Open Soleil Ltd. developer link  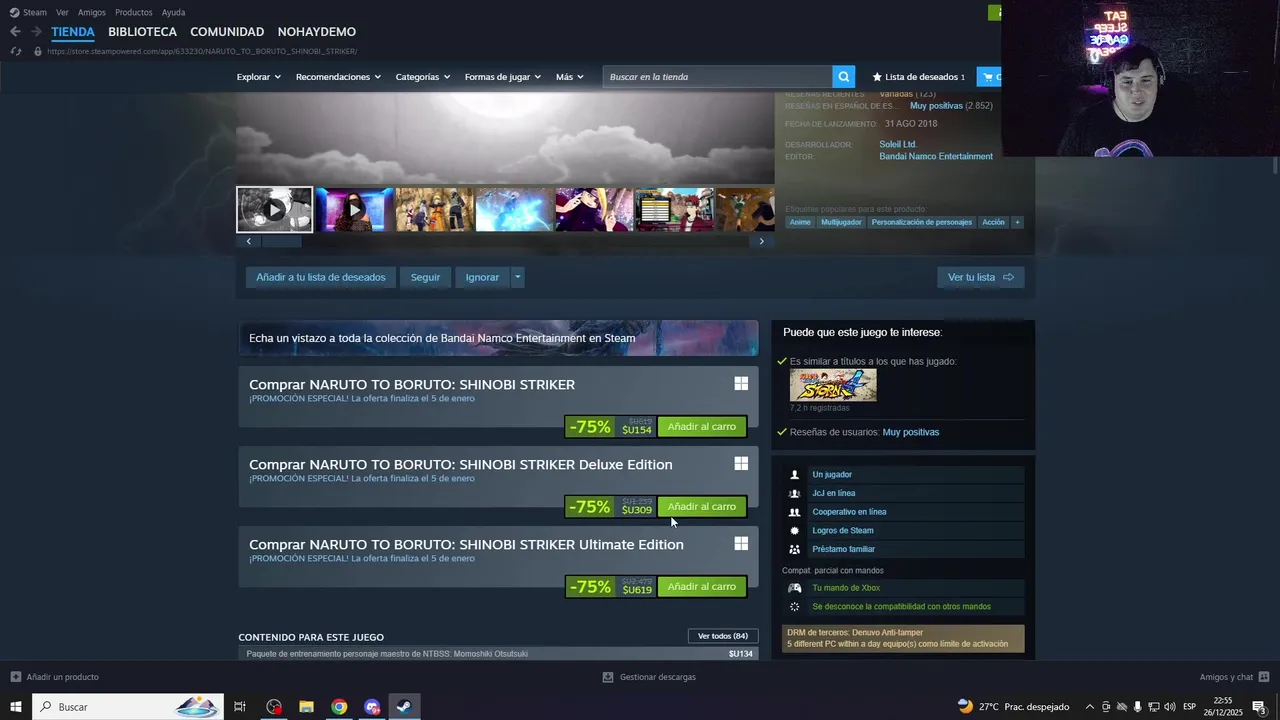(x=898, y=144)
